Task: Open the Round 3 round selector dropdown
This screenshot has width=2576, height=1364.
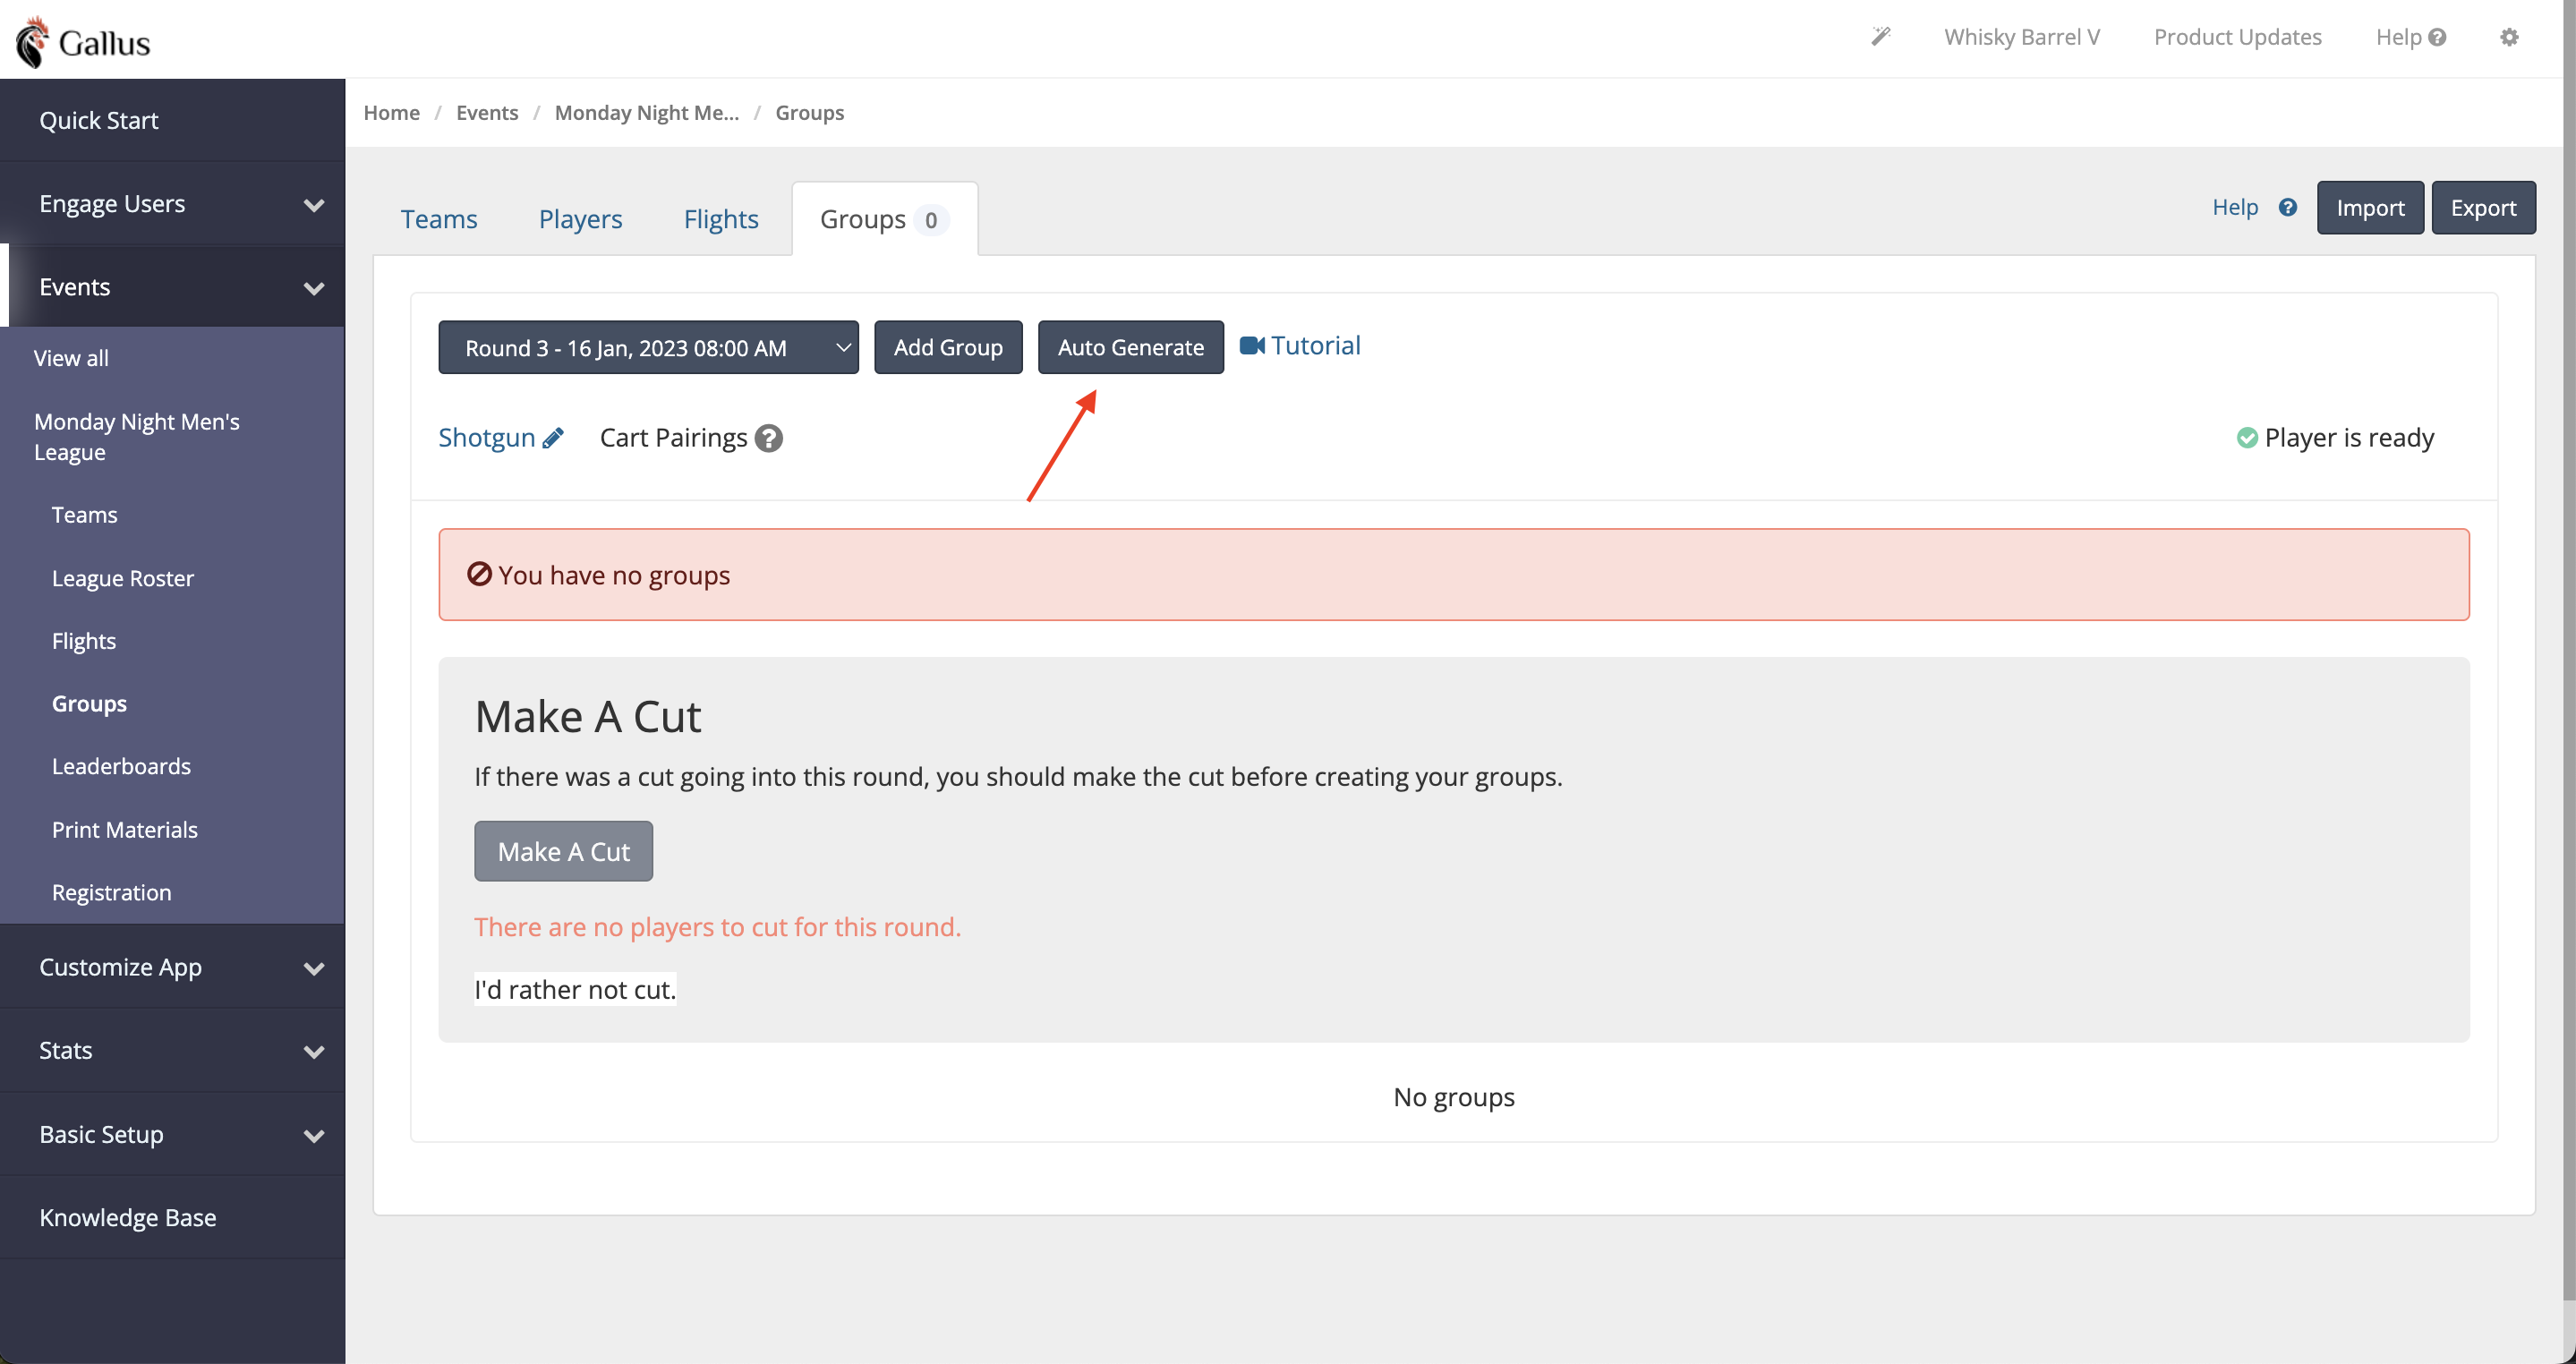Action: [648, 347]
